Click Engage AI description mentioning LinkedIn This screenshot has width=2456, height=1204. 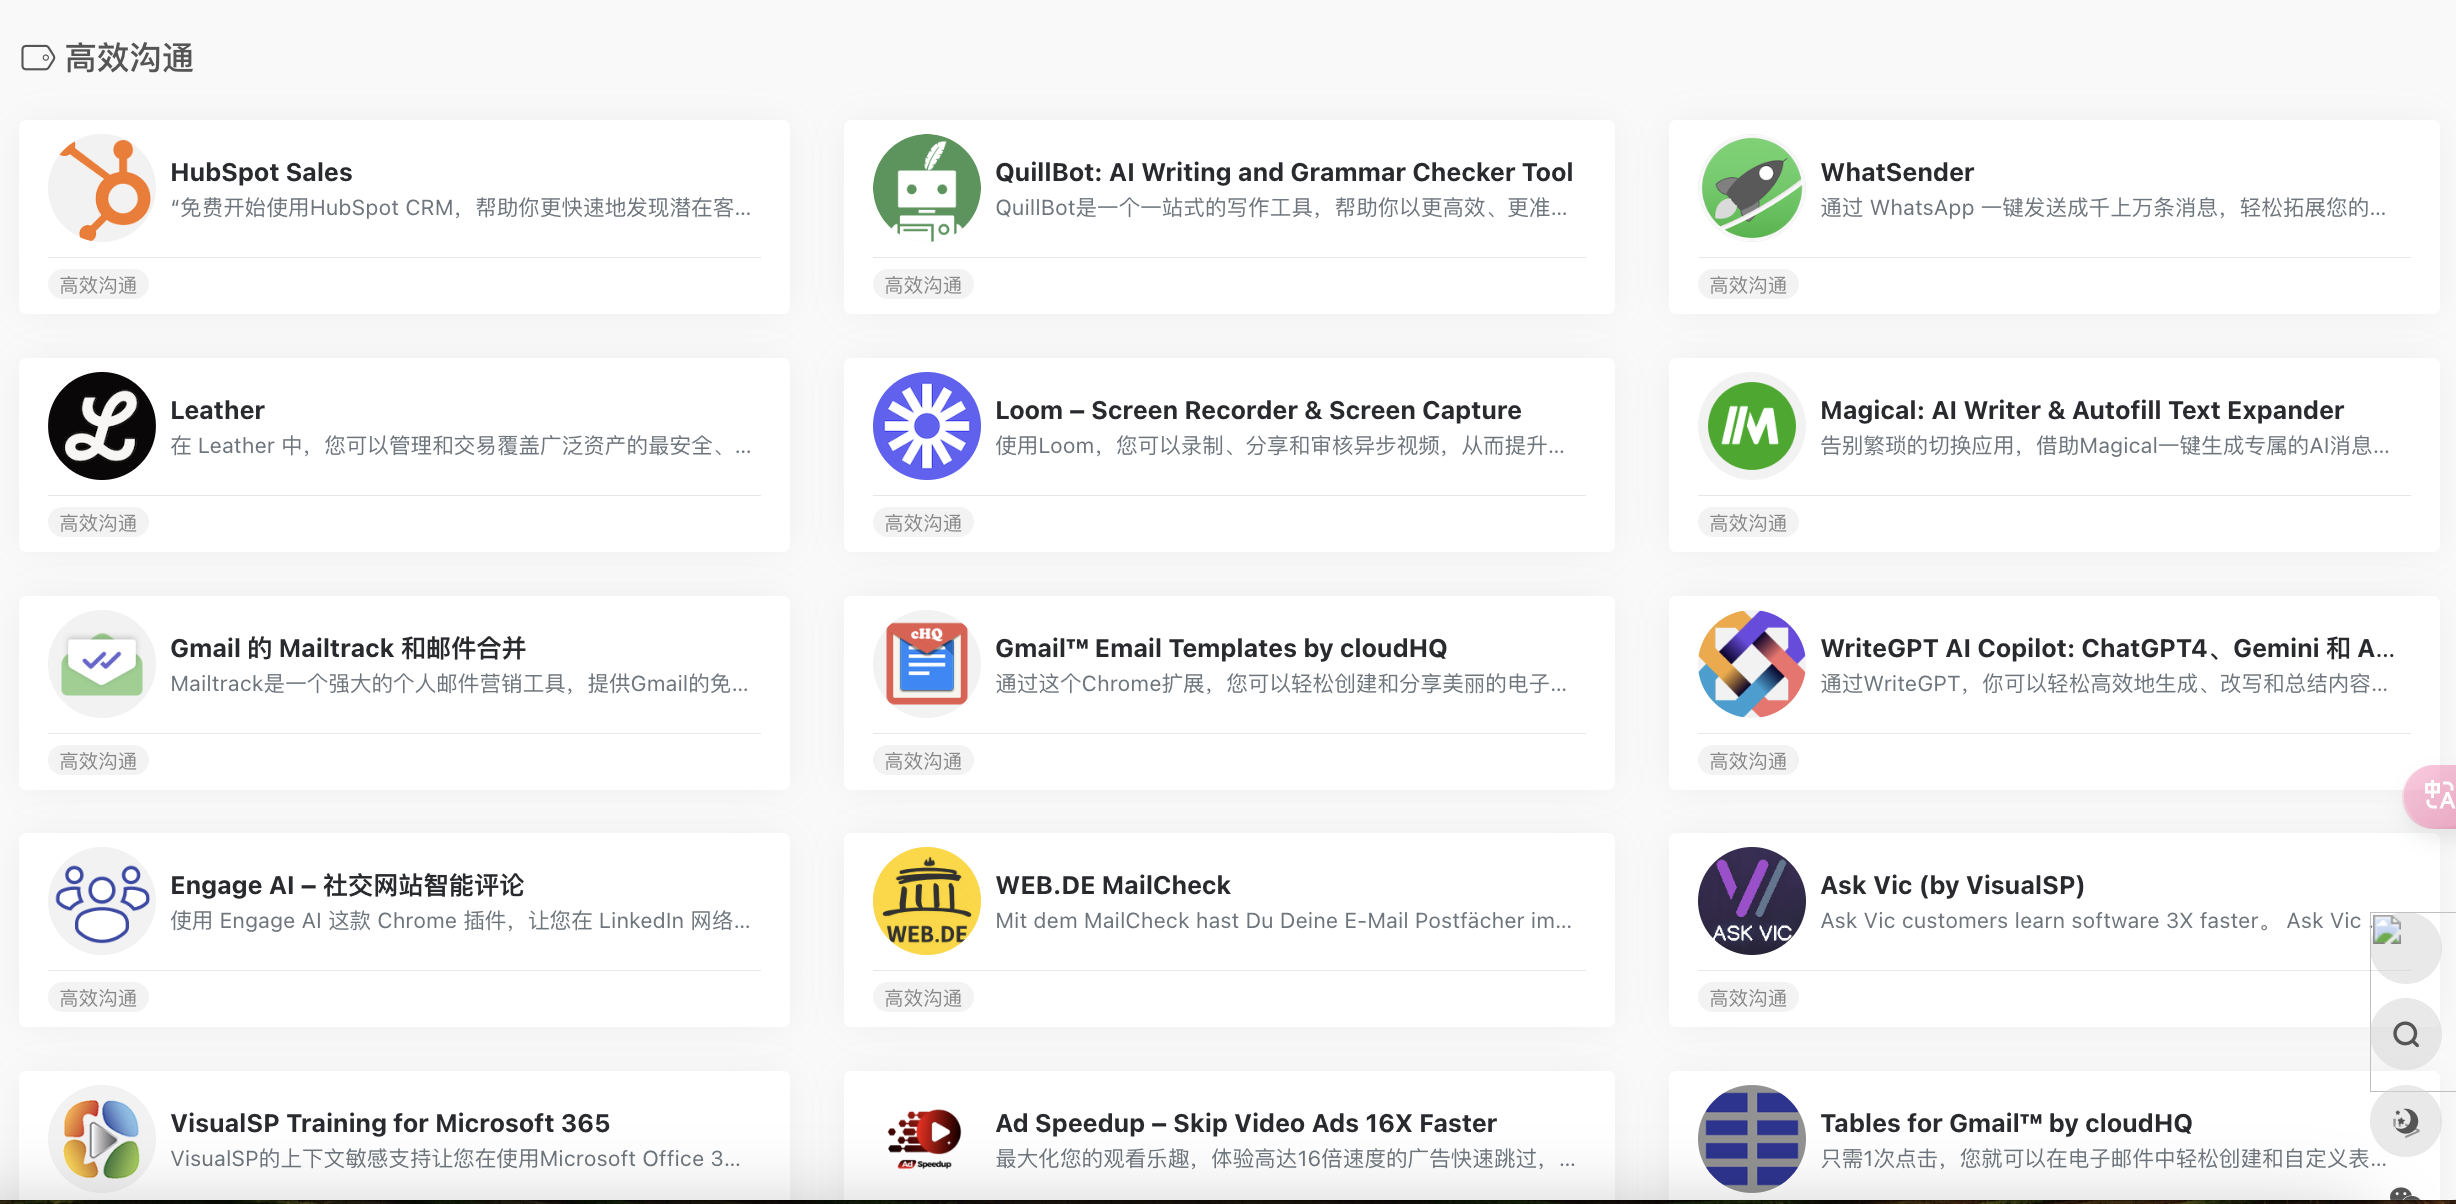click(460, 920)
